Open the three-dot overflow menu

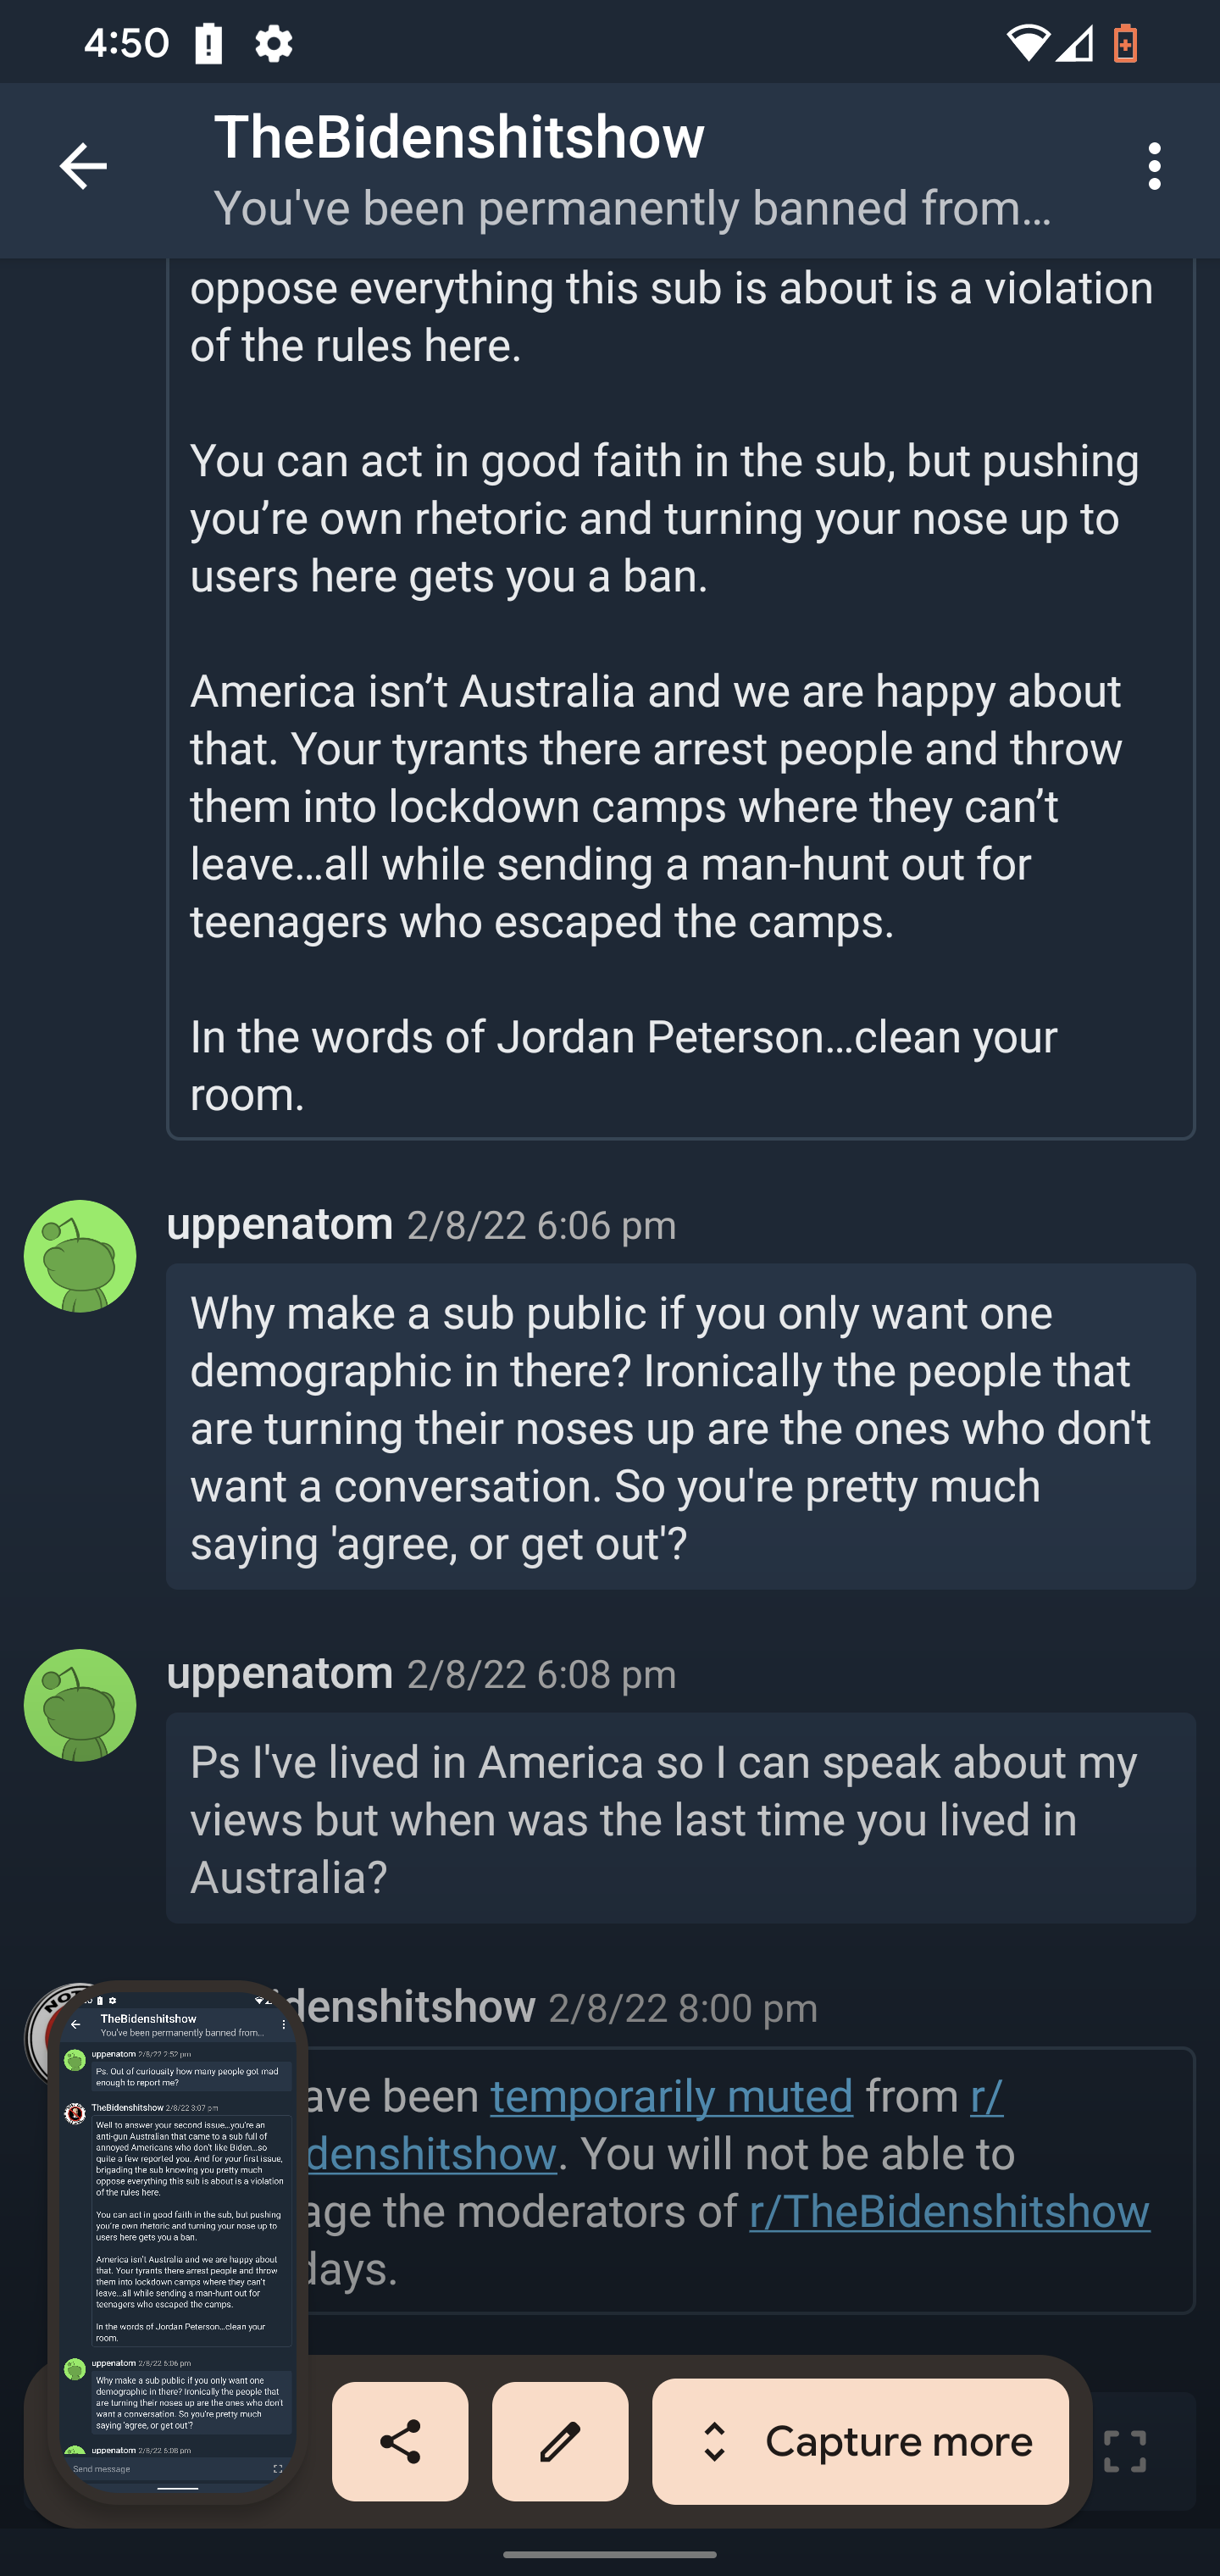[x=1154, y=166]
